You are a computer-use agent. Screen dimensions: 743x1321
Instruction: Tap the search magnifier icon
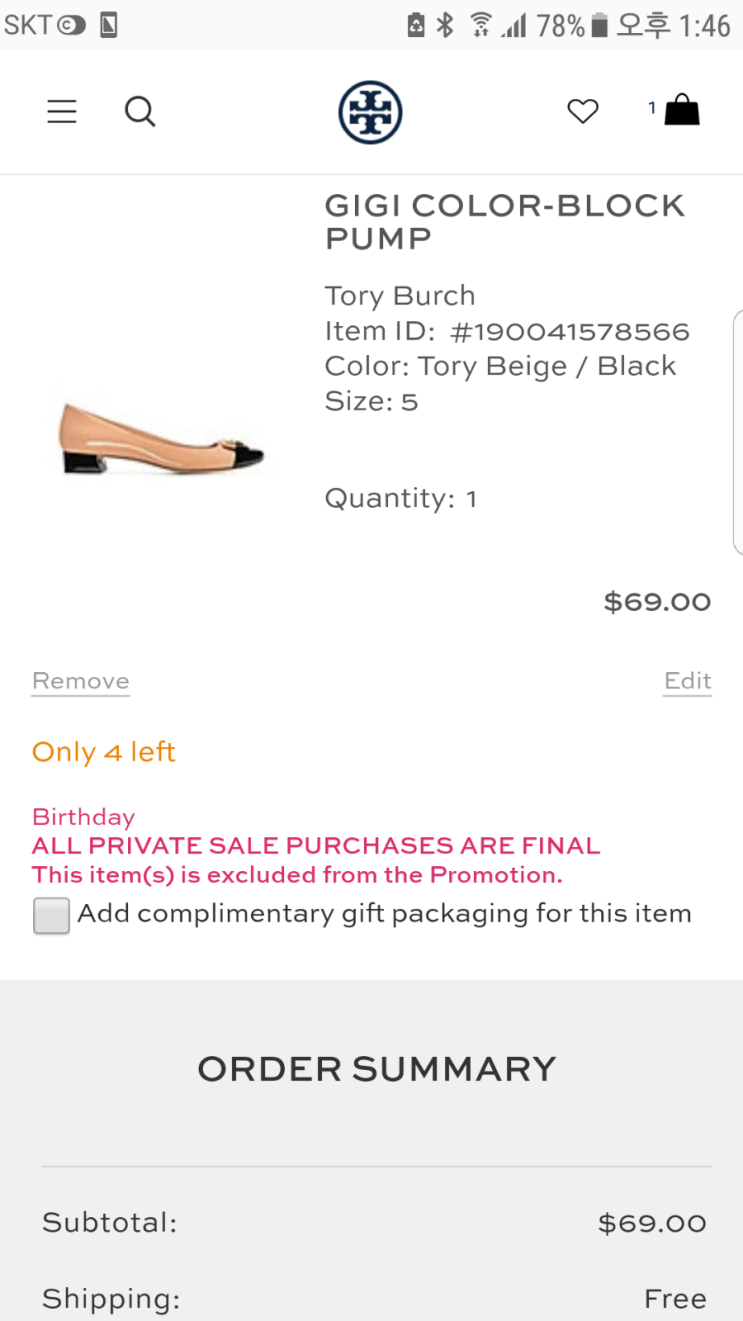pyautogui.click(x=140, y=111)
